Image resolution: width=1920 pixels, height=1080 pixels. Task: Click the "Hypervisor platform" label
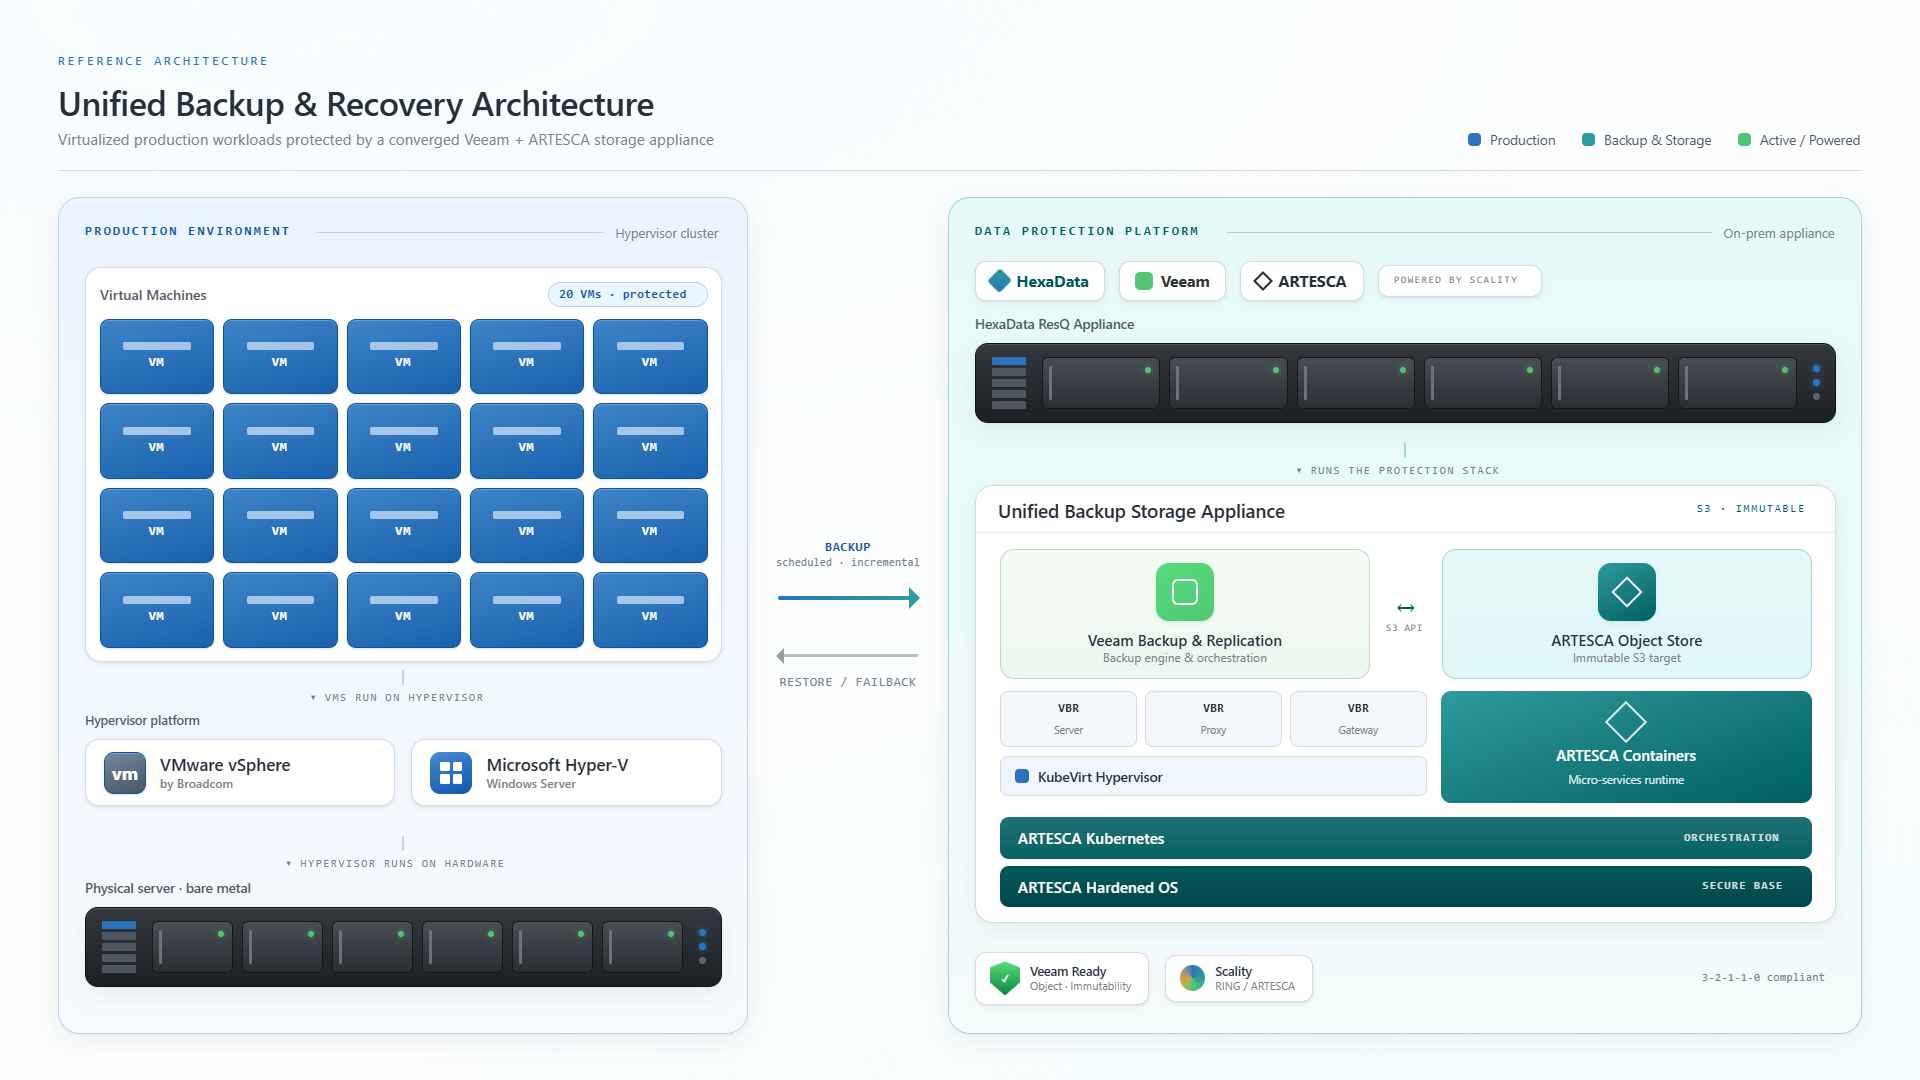coord(142,720)
